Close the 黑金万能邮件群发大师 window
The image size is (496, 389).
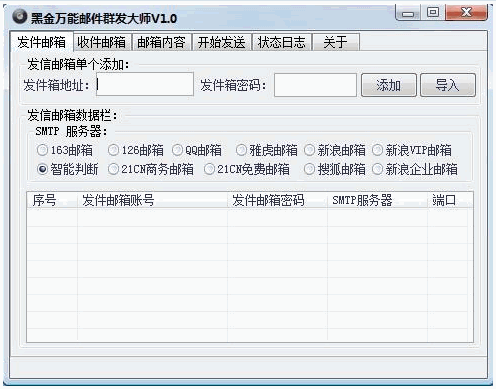coord(467,13)
